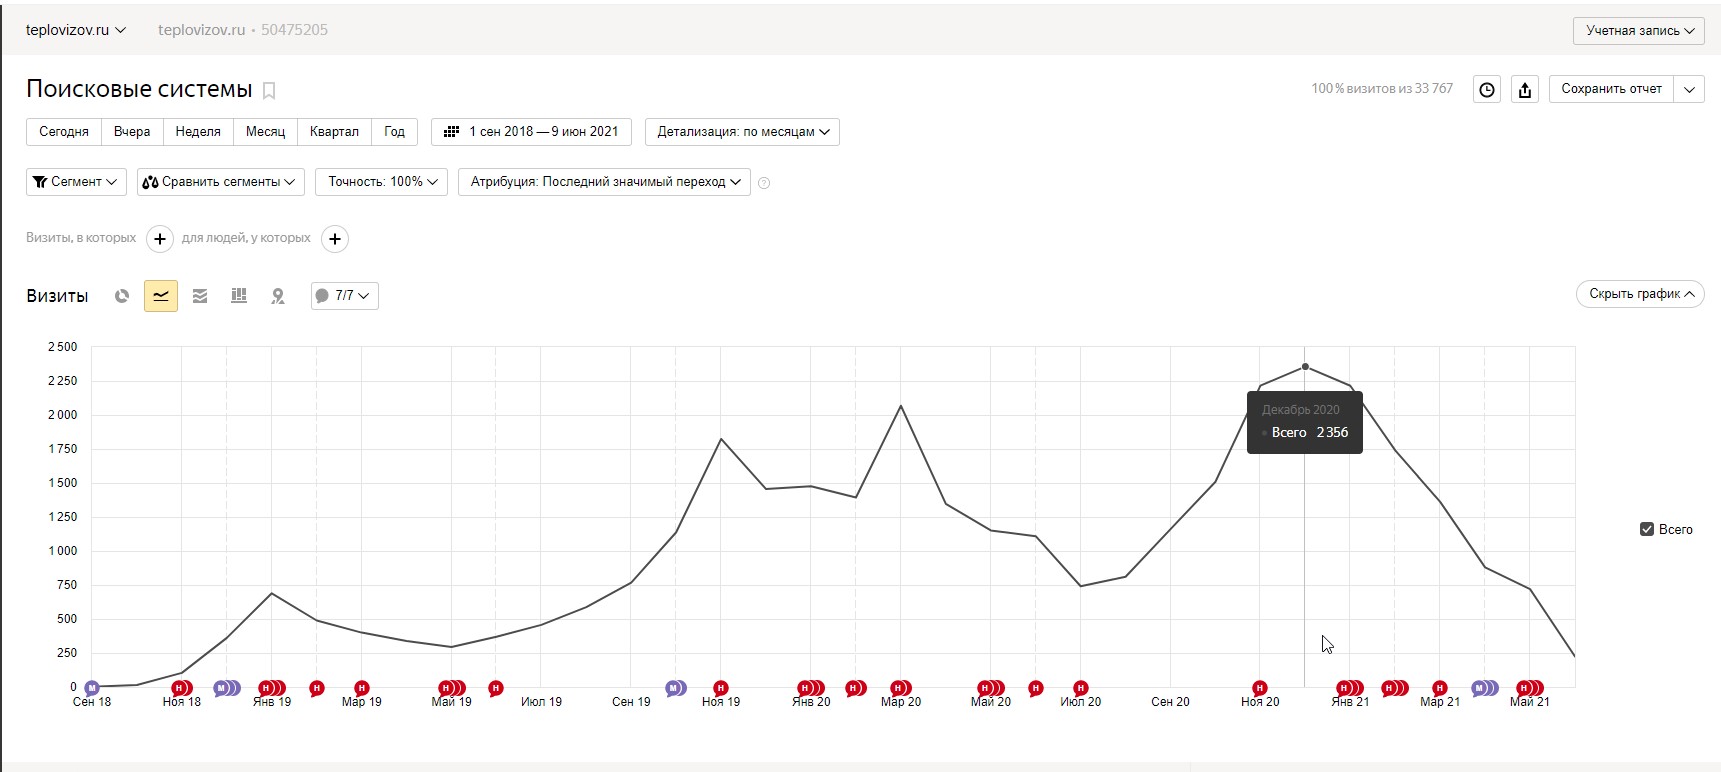Click red annotation cluster at Май 21

[x=1530, y=688]
